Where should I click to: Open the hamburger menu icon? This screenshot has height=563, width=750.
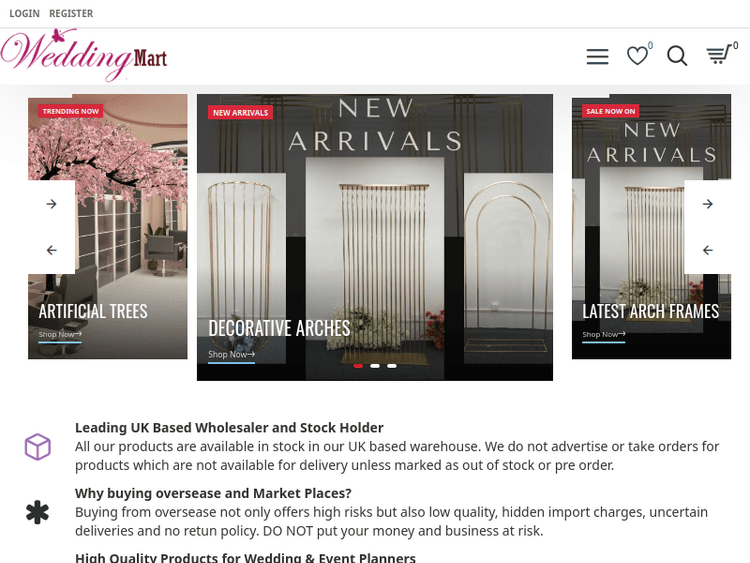597,56
